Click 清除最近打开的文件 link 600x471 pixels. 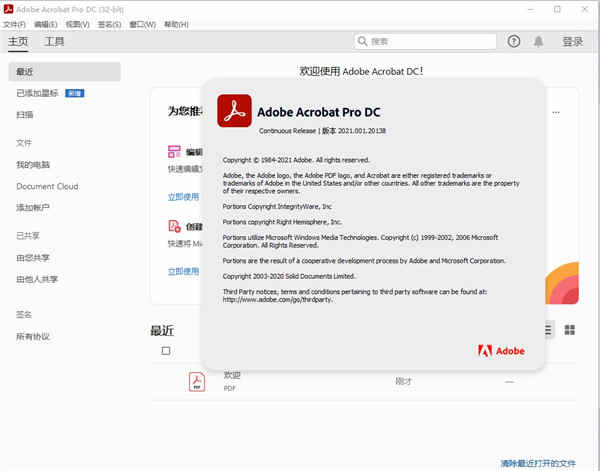tap(538, 463)
